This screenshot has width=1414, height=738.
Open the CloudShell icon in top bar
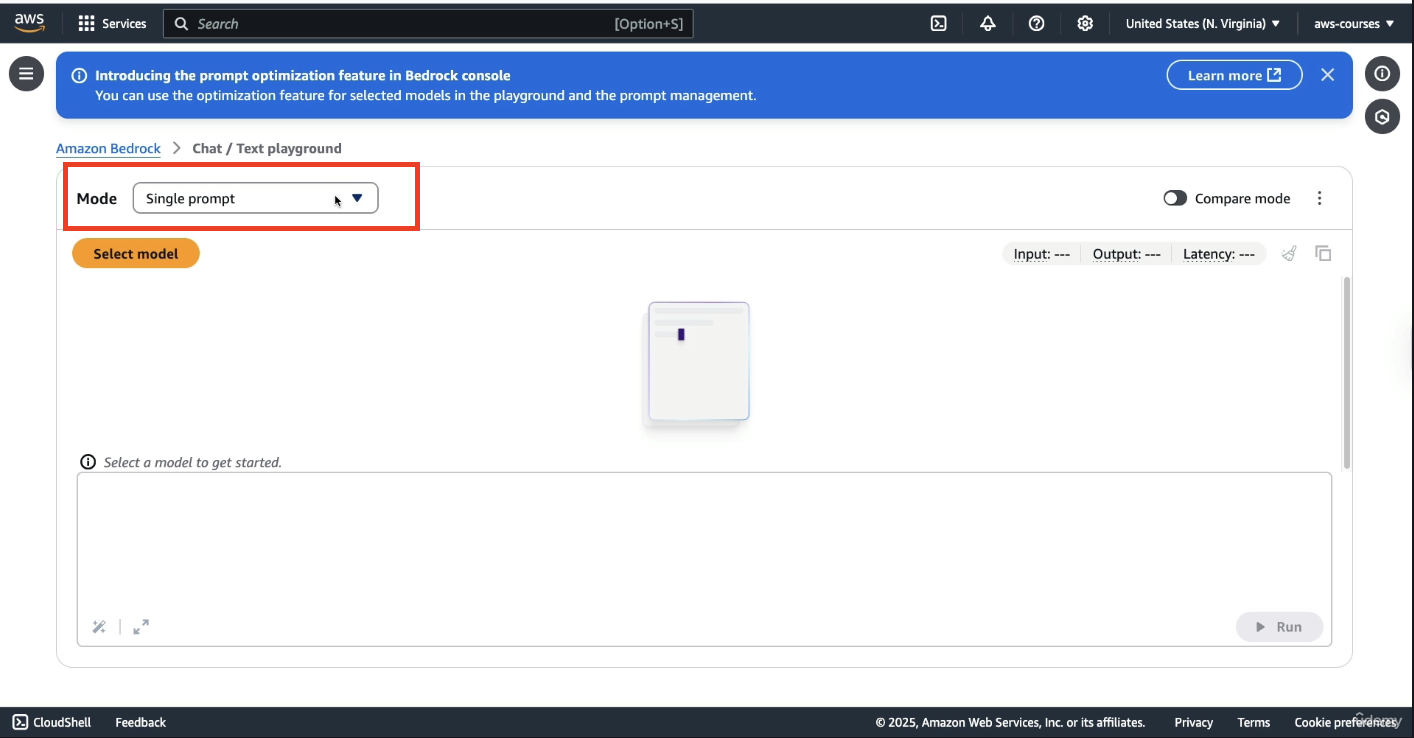939,23
